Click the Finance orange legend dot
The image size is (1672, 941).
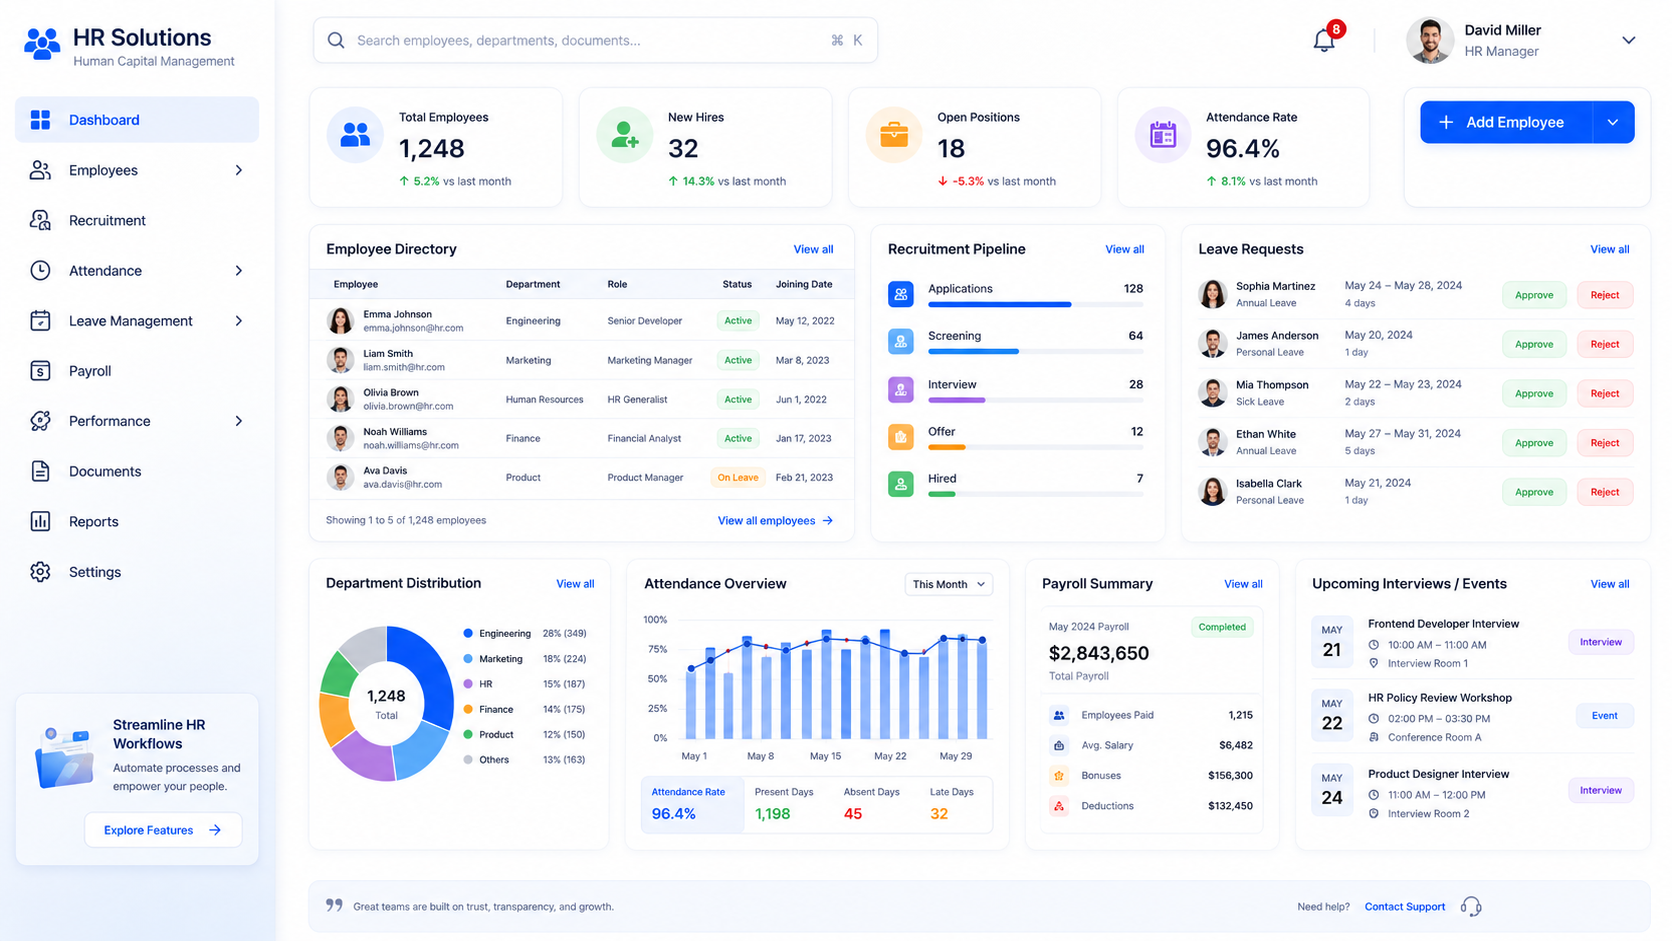coord(467,709)
